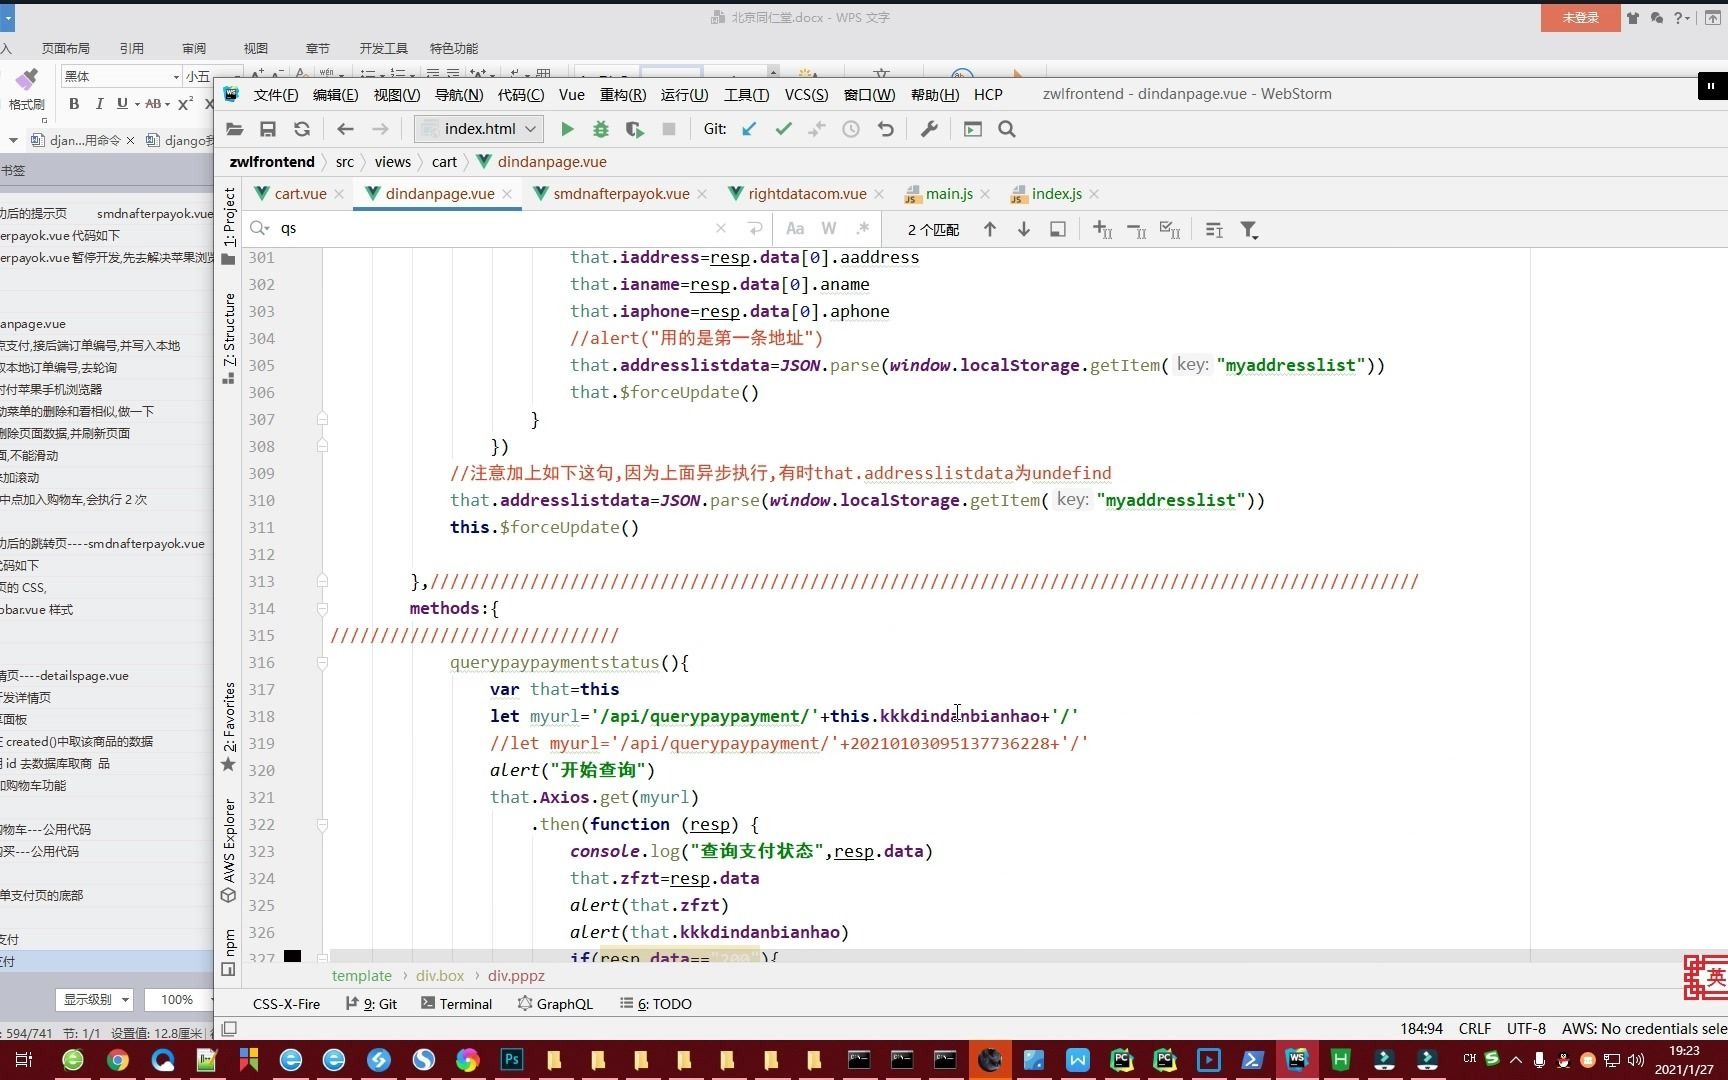Click the taskbar volume speaker icon
This screenshot has width=1728, height=1080.
point(1636,1060)
